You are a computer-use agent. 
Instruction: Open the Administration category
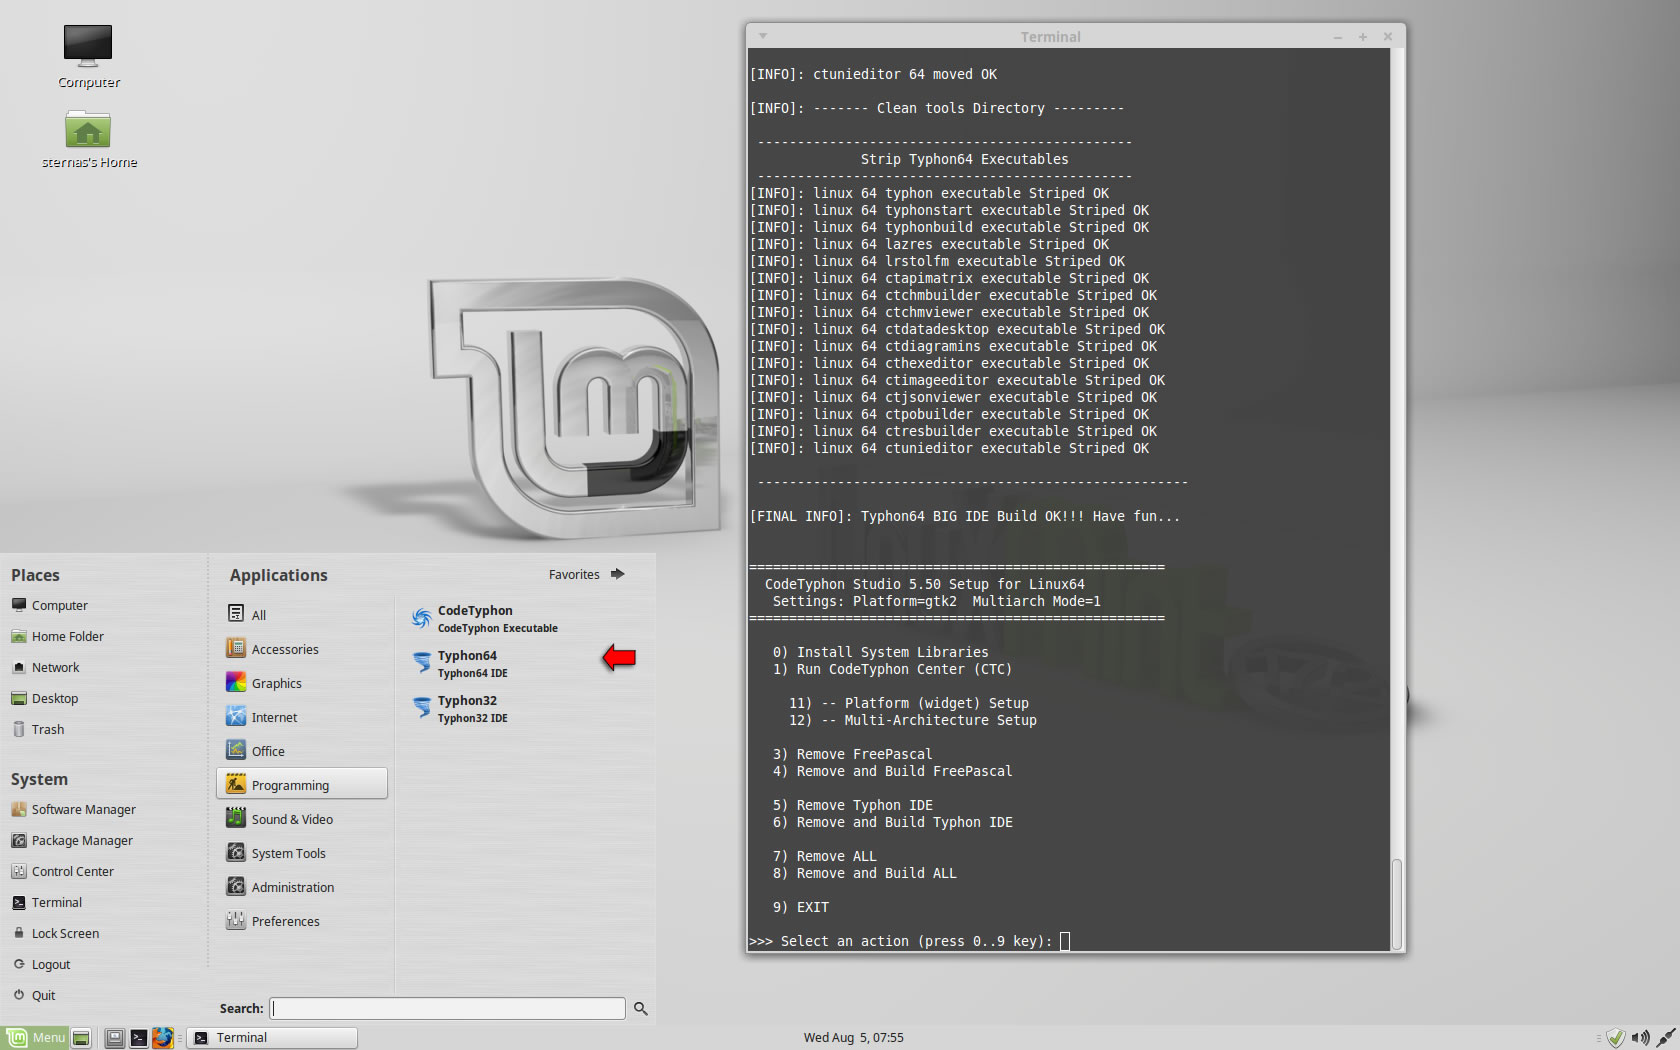[x=301, y=887]
